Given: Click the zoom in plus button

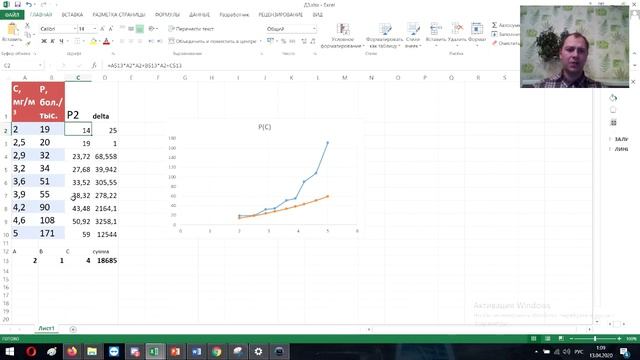Looking at the screenshot, I should point(619,339).
